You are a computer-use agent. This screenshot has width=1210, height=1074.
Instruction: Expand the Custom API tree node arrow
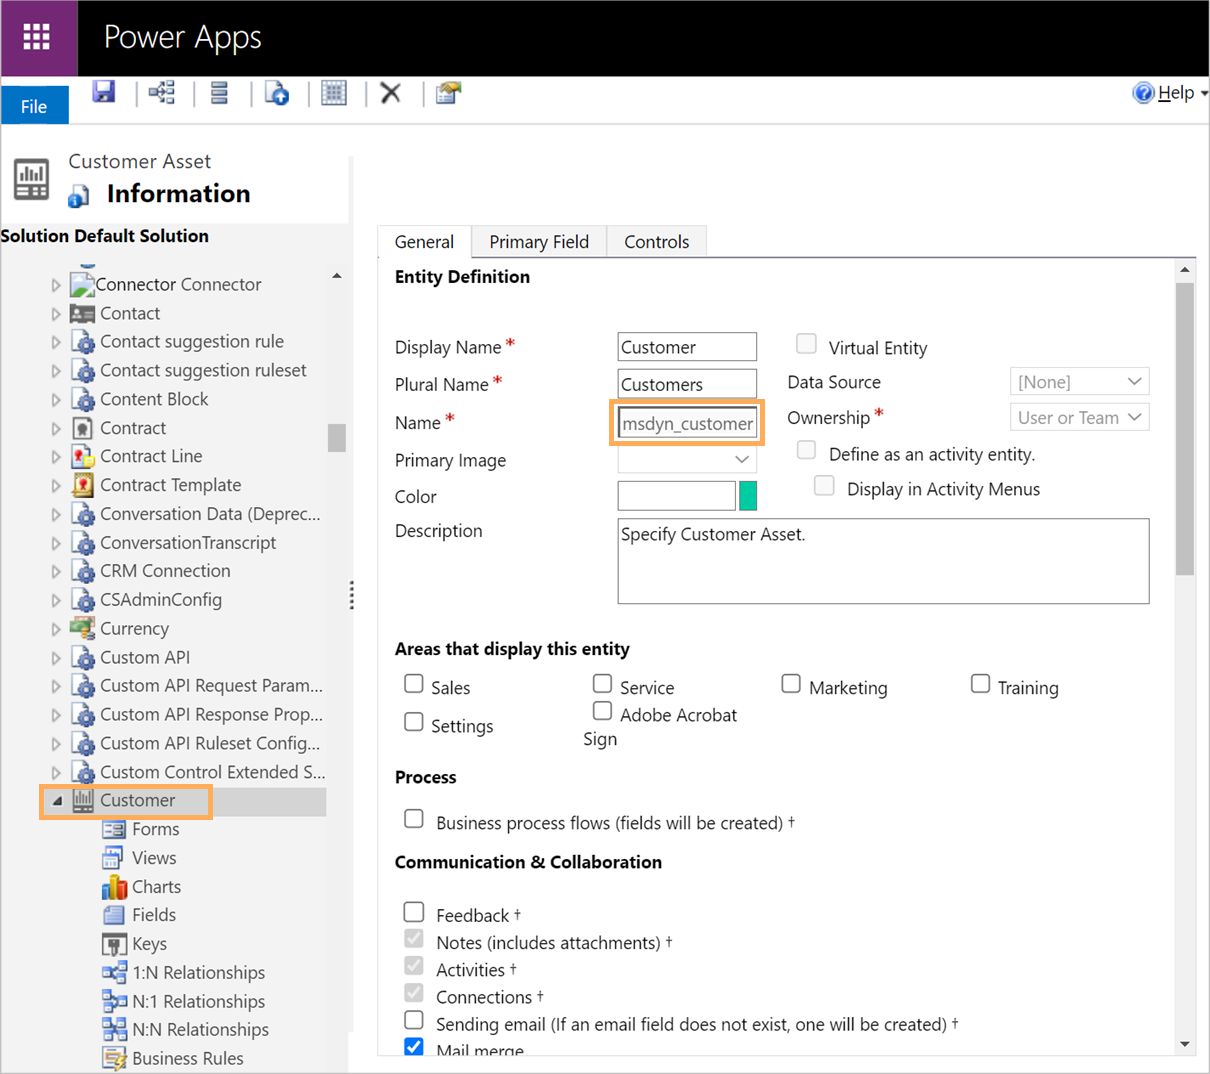point(56,658)
